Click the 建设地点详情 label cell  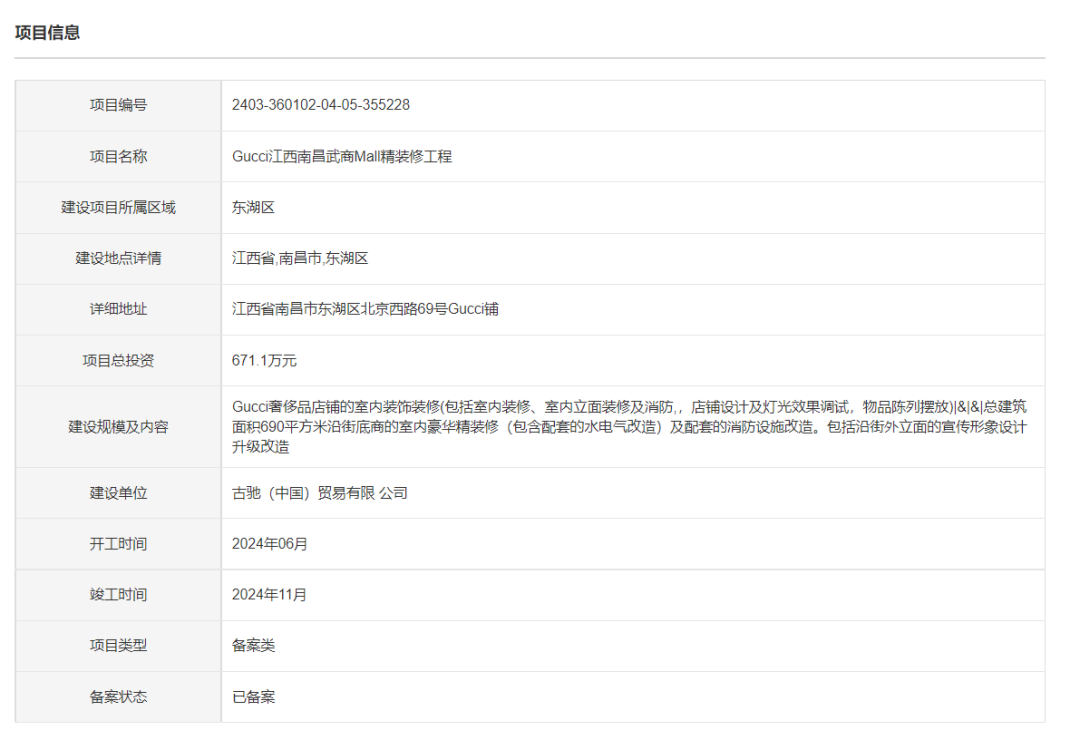[x=118, y=259]
